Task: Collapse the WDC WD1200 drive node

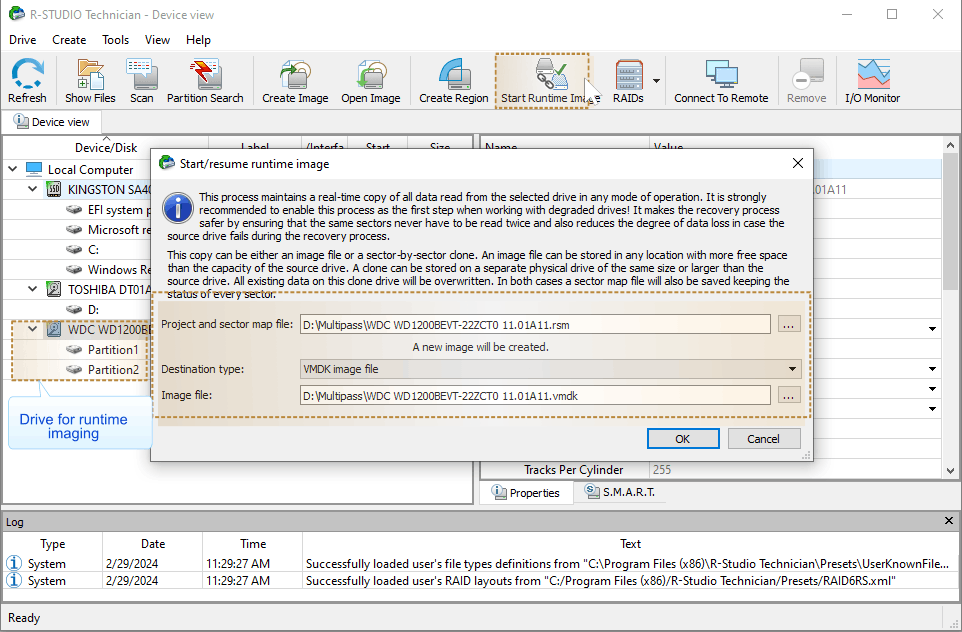Action: coord(33,329)
